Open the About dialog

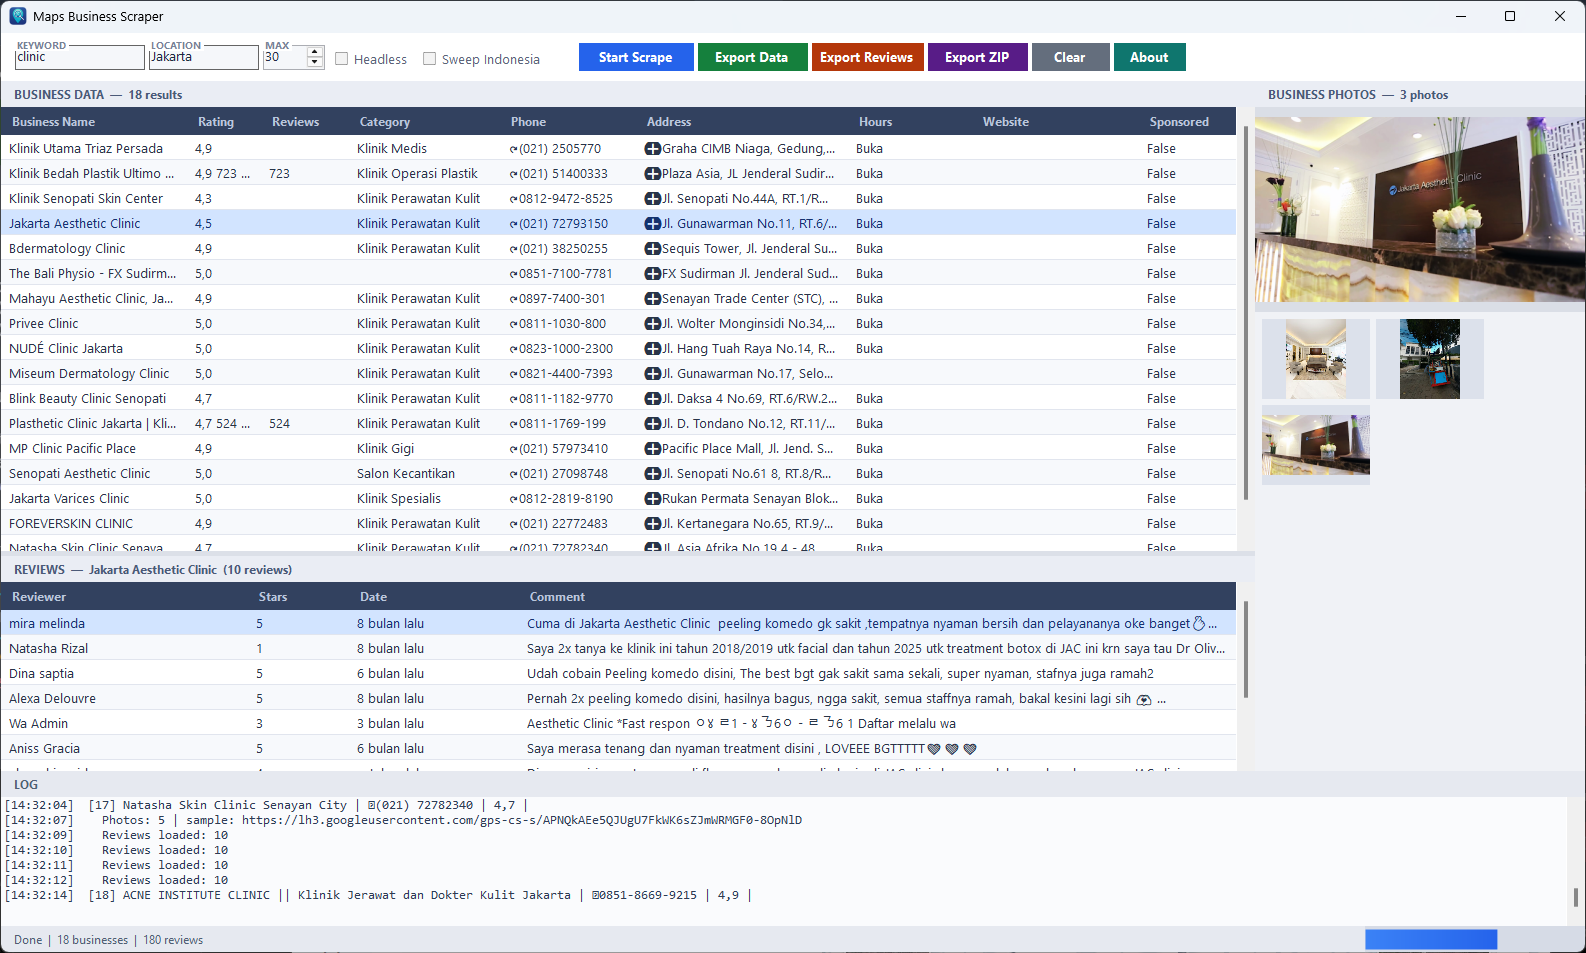click(1149, 57)
